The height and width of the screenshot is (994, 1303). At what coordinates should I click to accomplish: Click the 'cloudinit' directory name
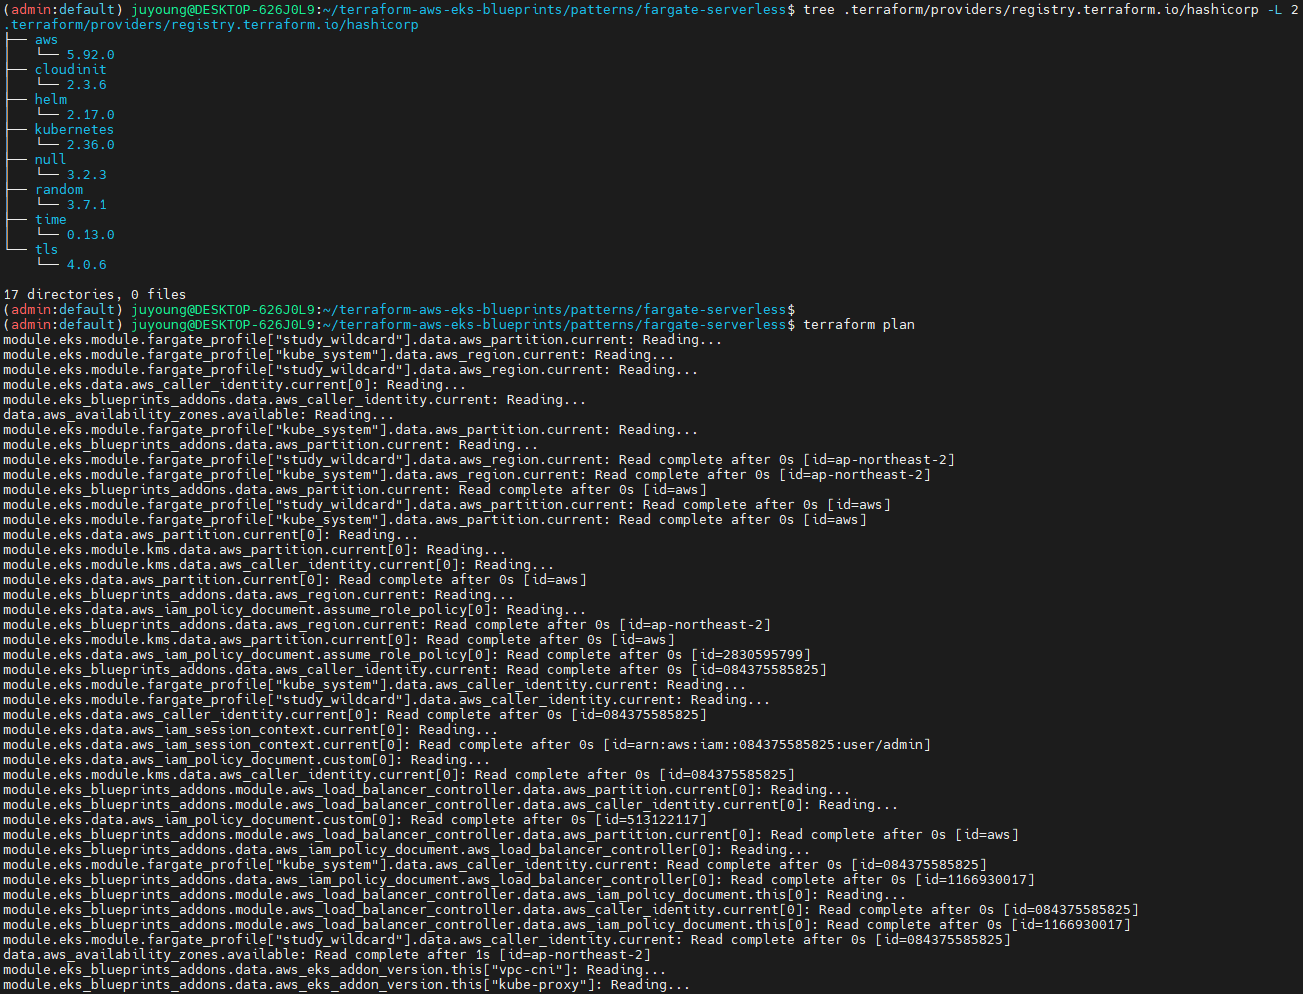[70, 70]
